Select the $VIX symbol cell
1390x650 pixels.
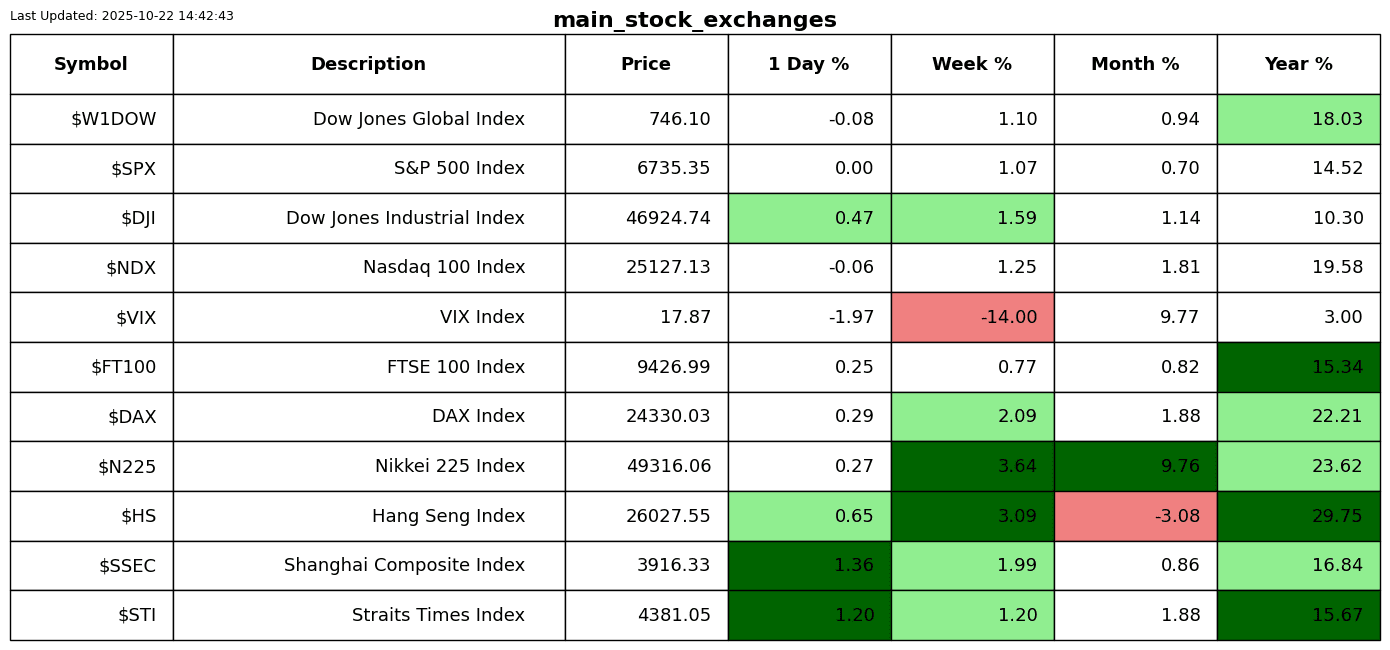tap(135, 318)
